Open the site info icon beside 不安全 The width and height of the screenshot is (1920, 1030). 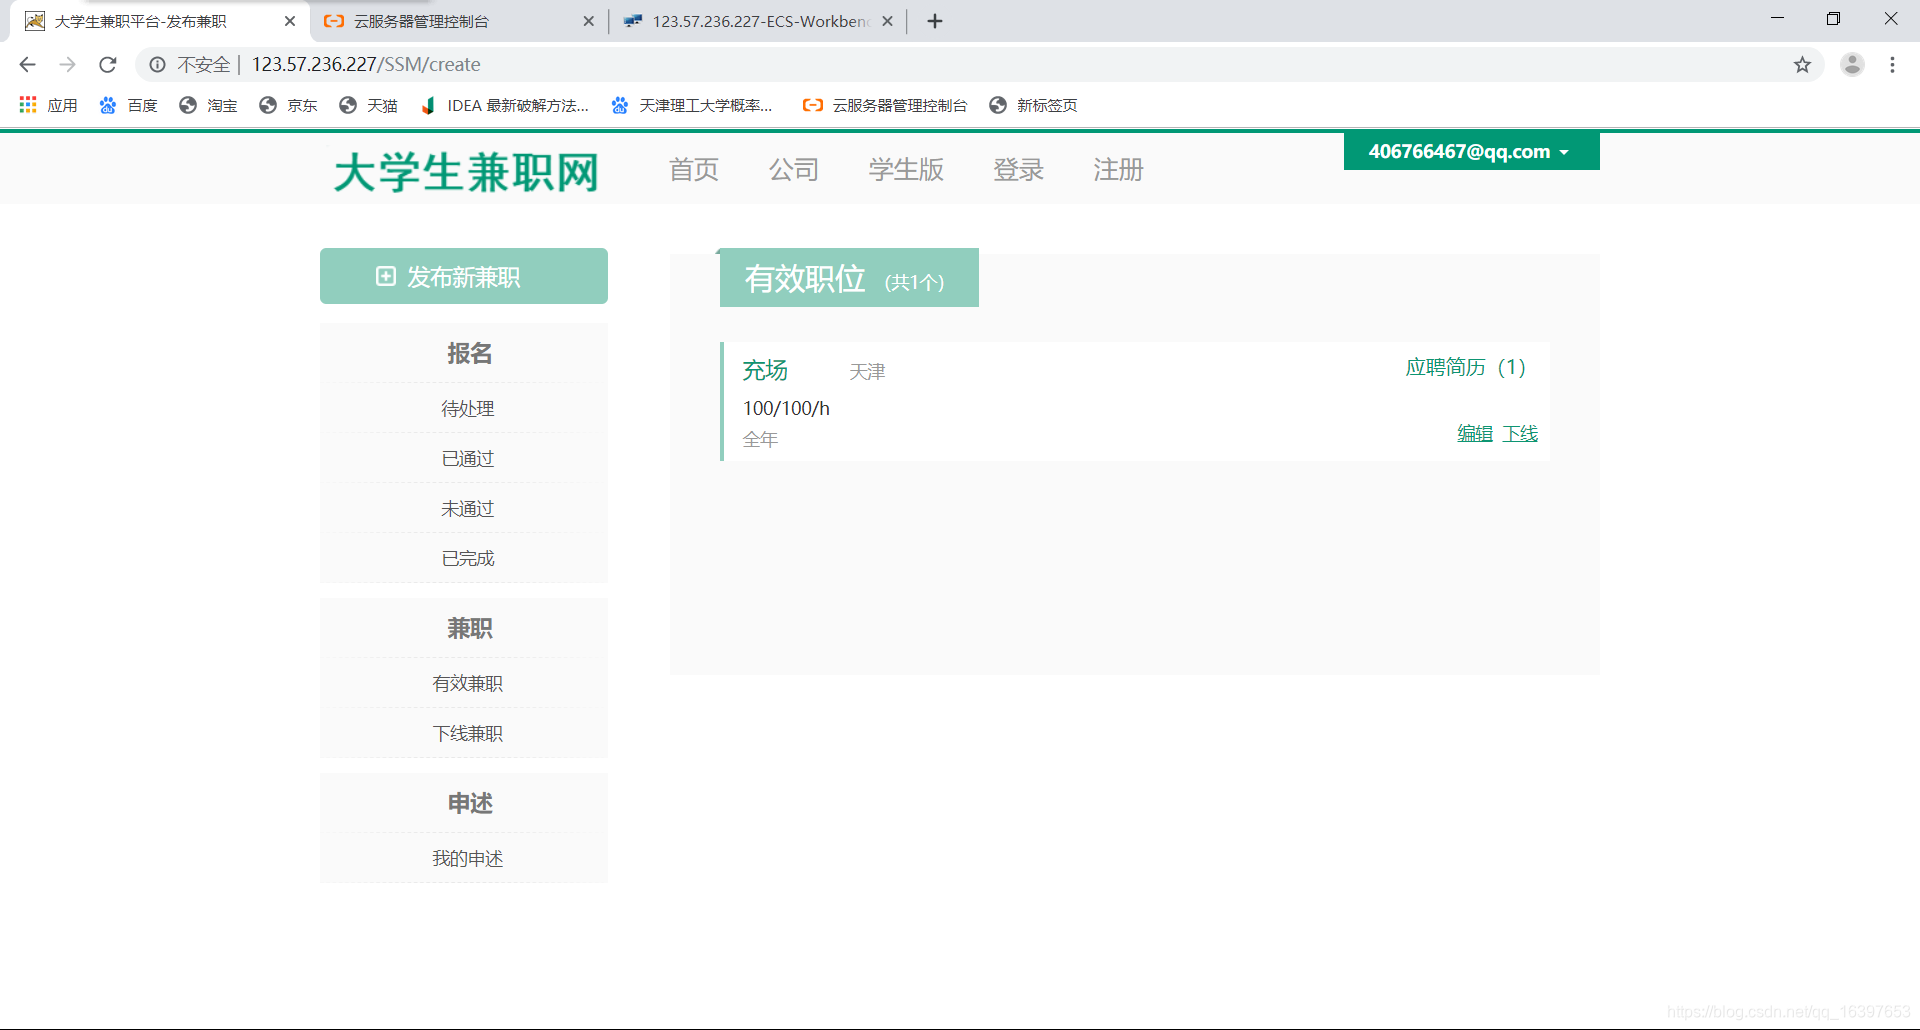tap(157, 65)
